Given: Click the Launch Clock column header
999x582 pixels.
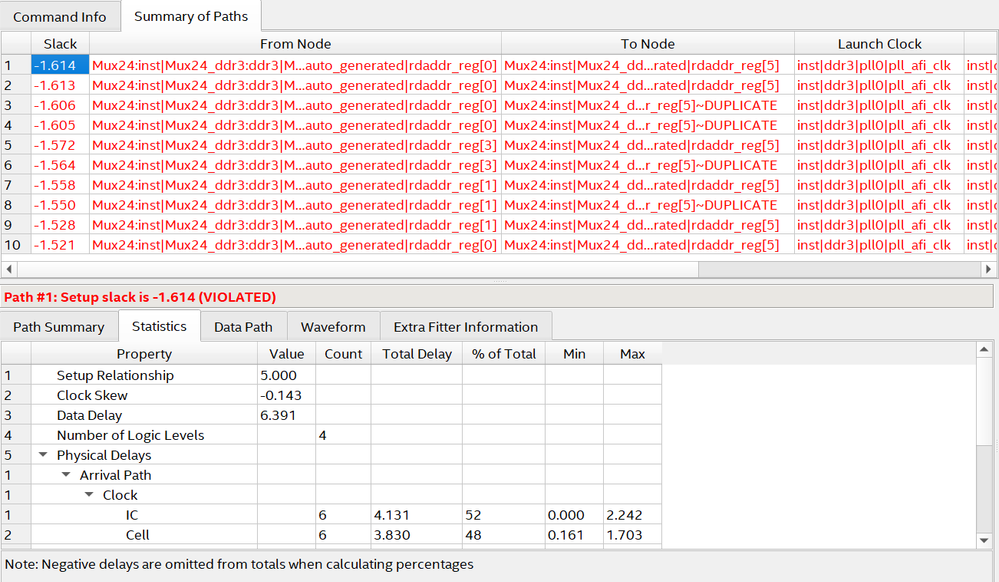Looking at the screenshot, I should click(879, 44).
